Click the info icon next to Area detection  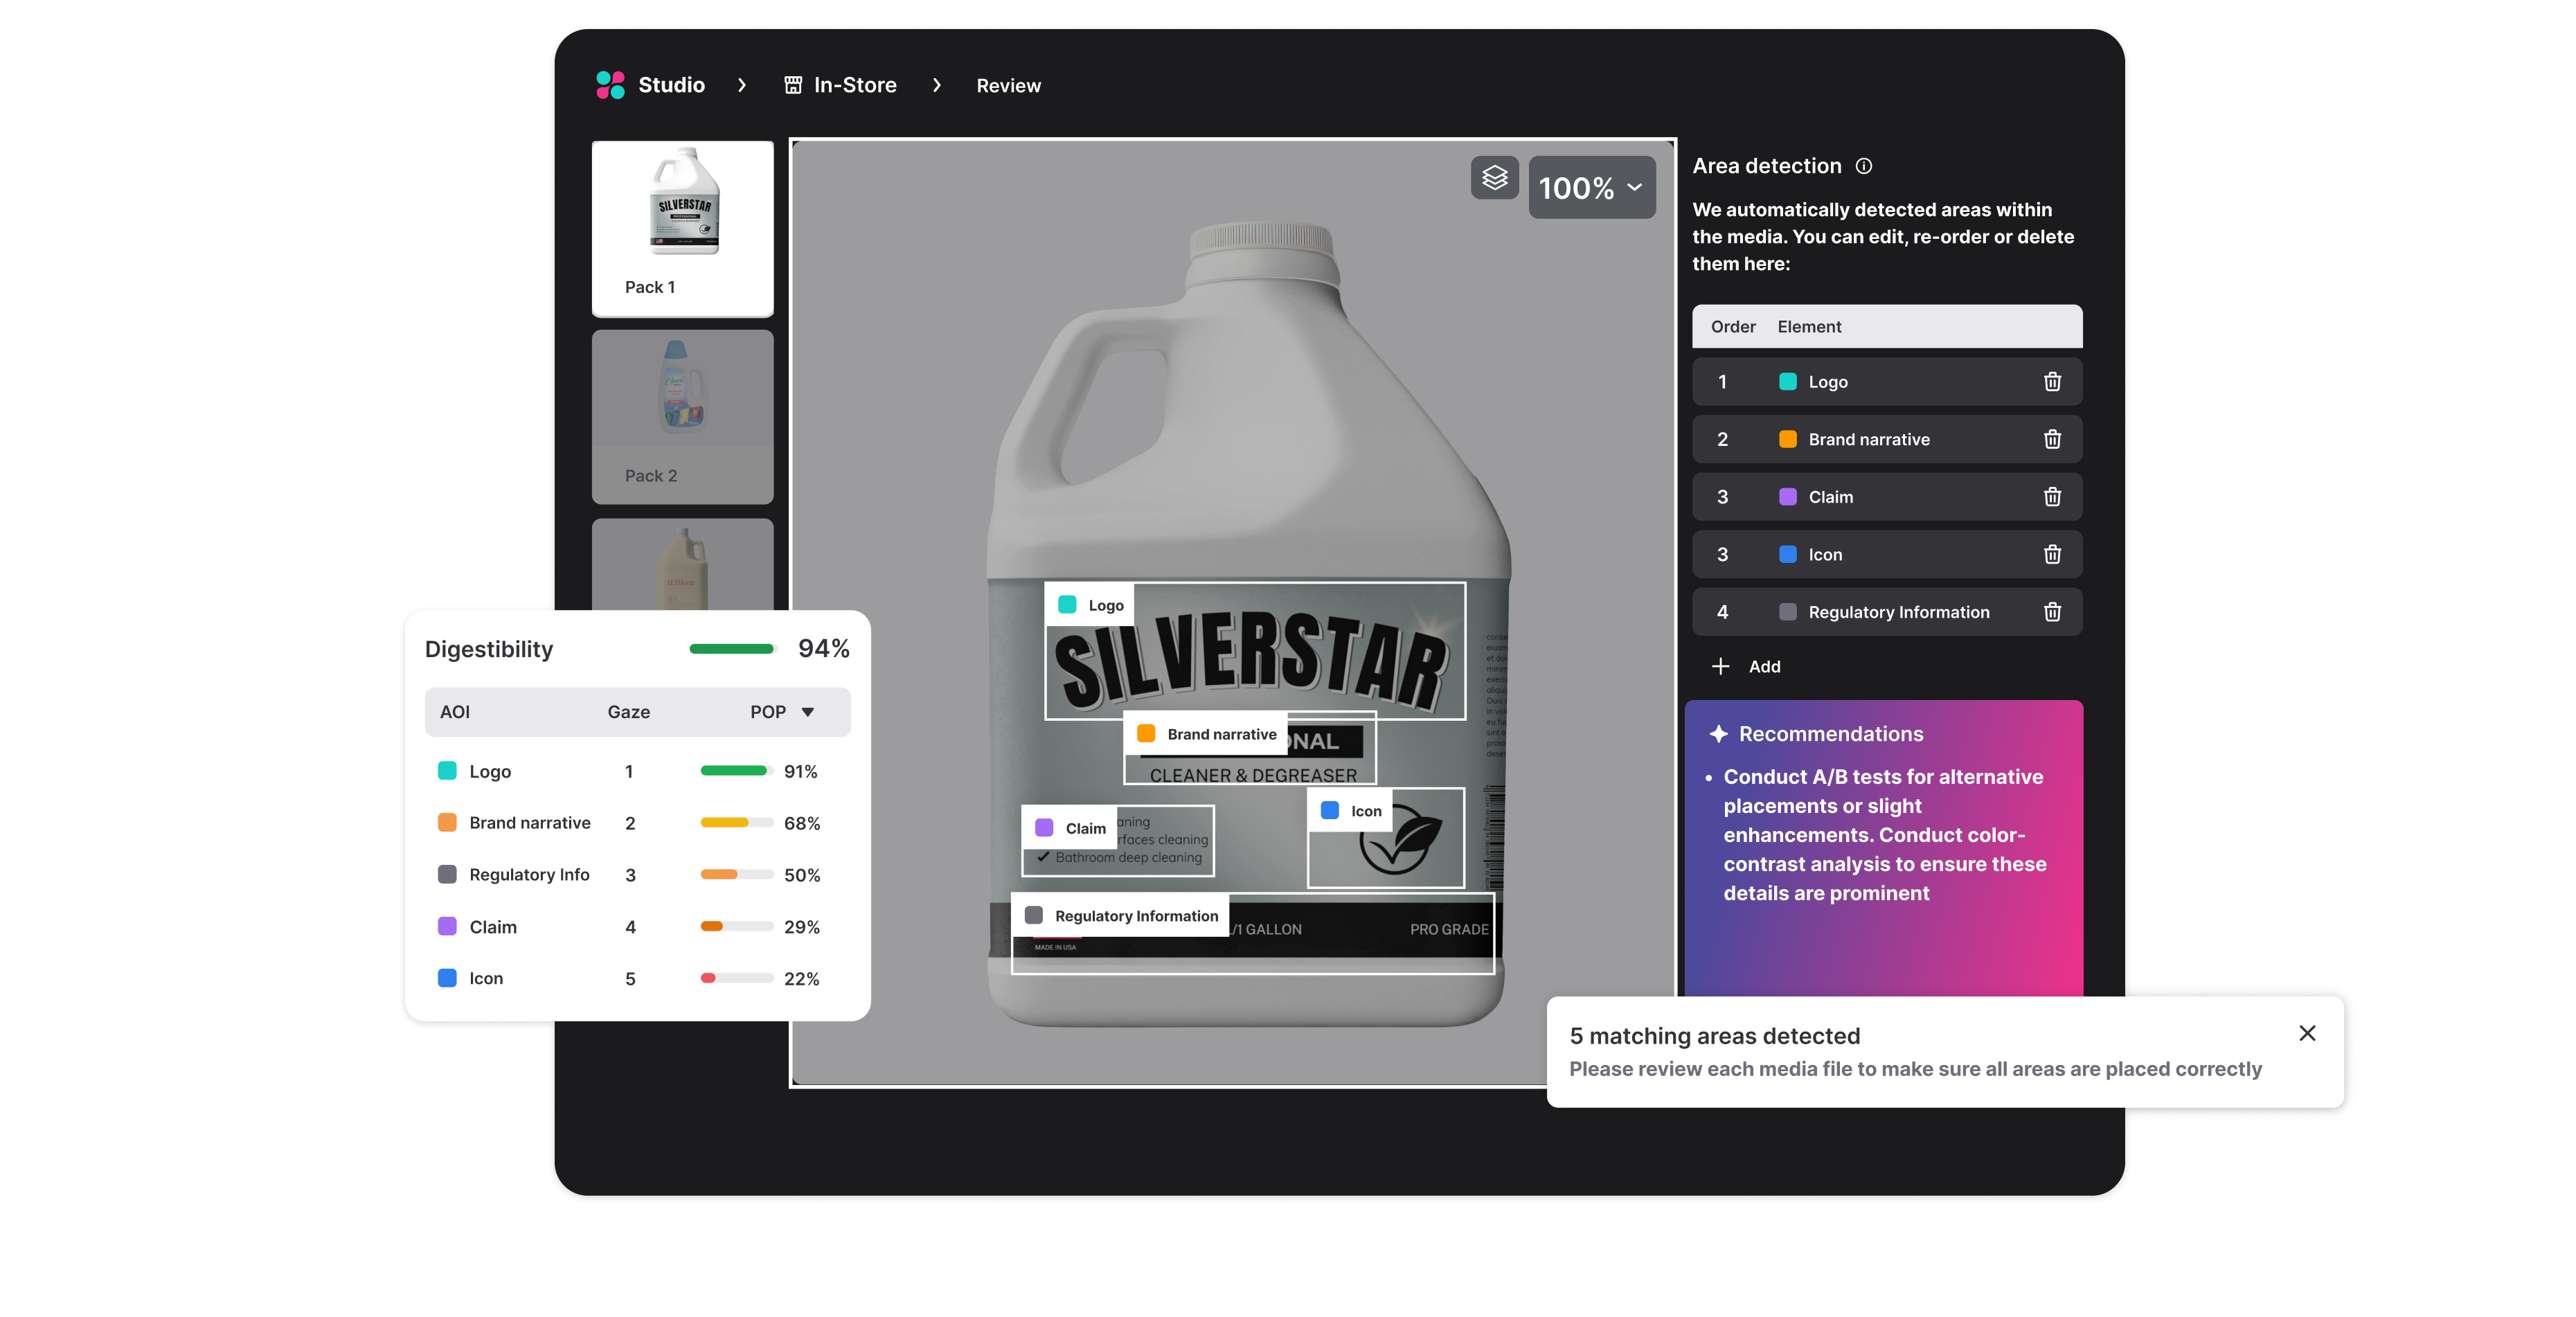[1864, 166]
